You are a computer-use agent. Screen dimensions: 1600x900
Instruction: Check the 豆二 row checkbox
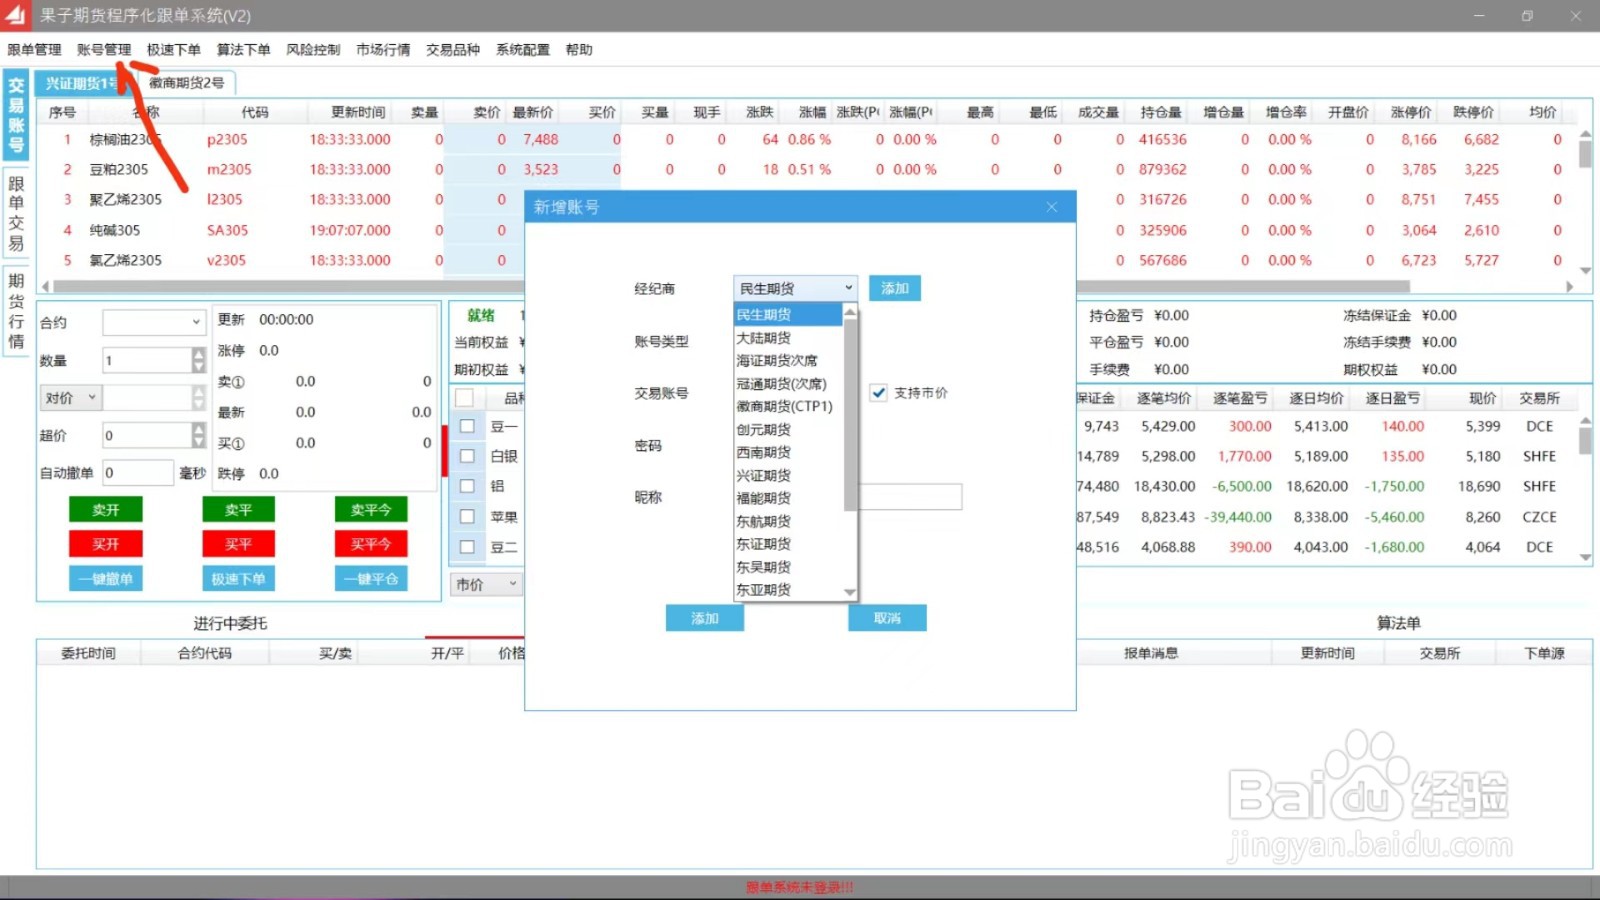[466, 547]
